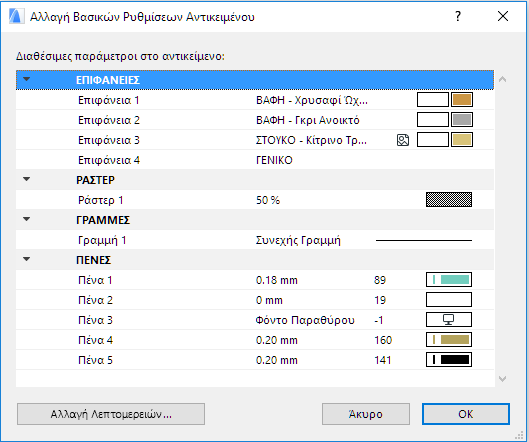Open the white pen swatch for Πένα 2
This screenshot has height=442, width=529.
point(449,300)
